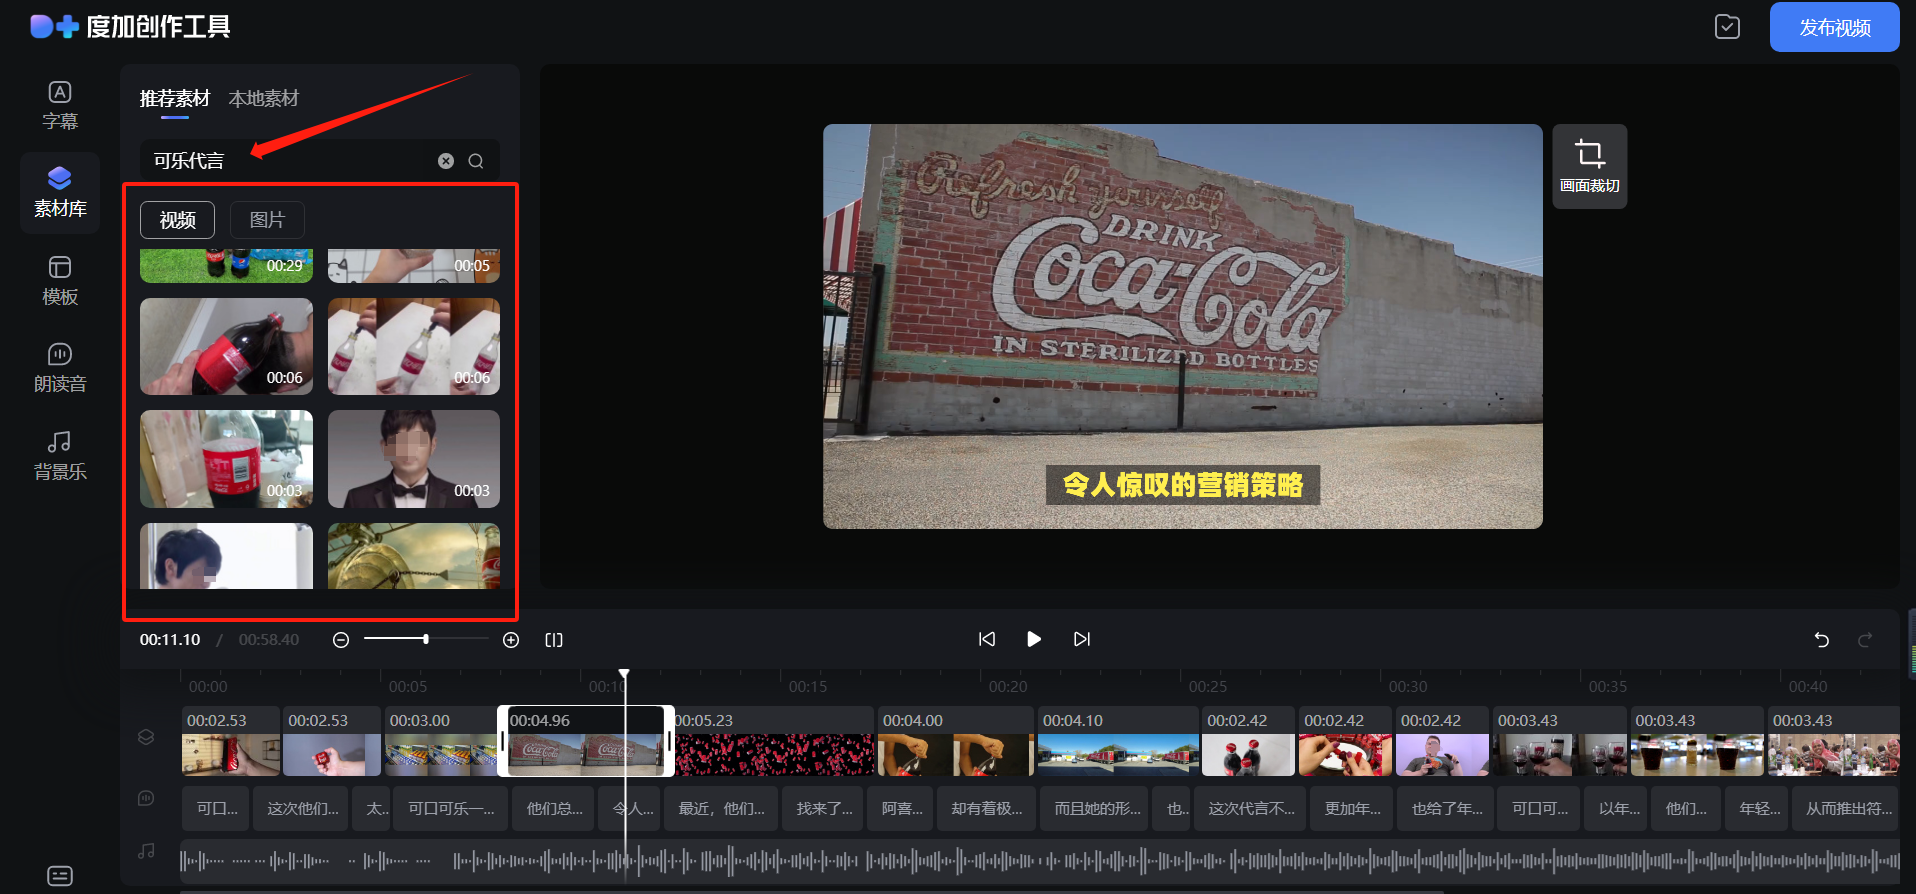Select the 阿喜... subtitle segment
Screen dimensions: 1916x894
902,809
